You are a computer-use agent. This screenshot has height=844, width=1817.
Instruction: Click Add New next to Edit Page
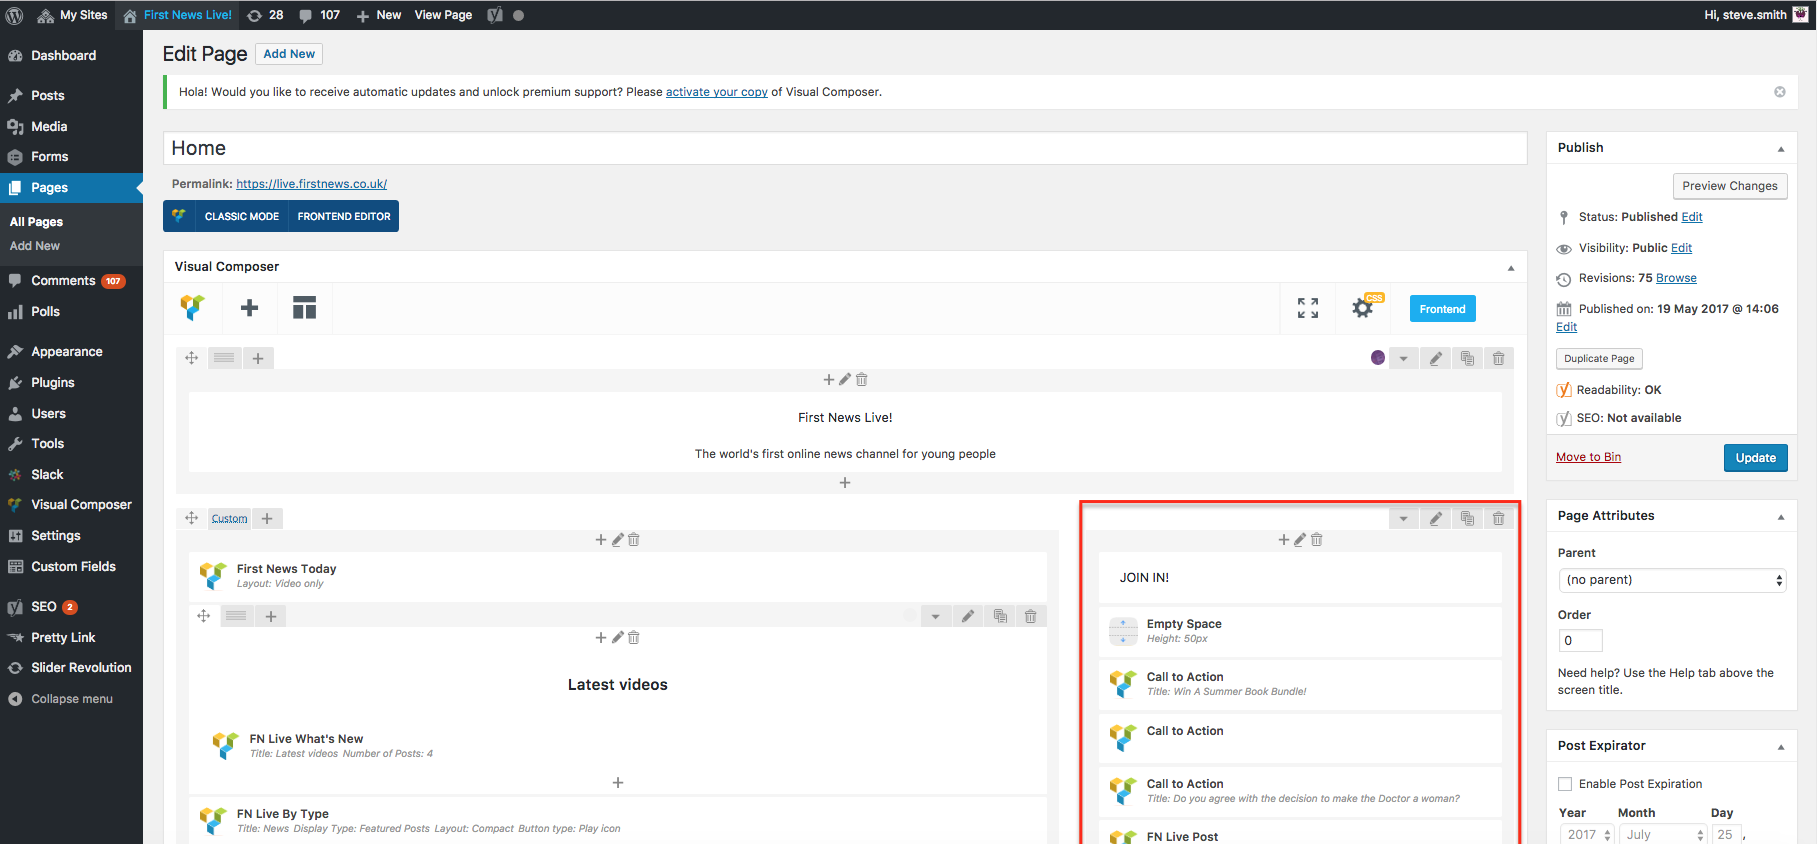pyautogui.click(x=289, y=54)
